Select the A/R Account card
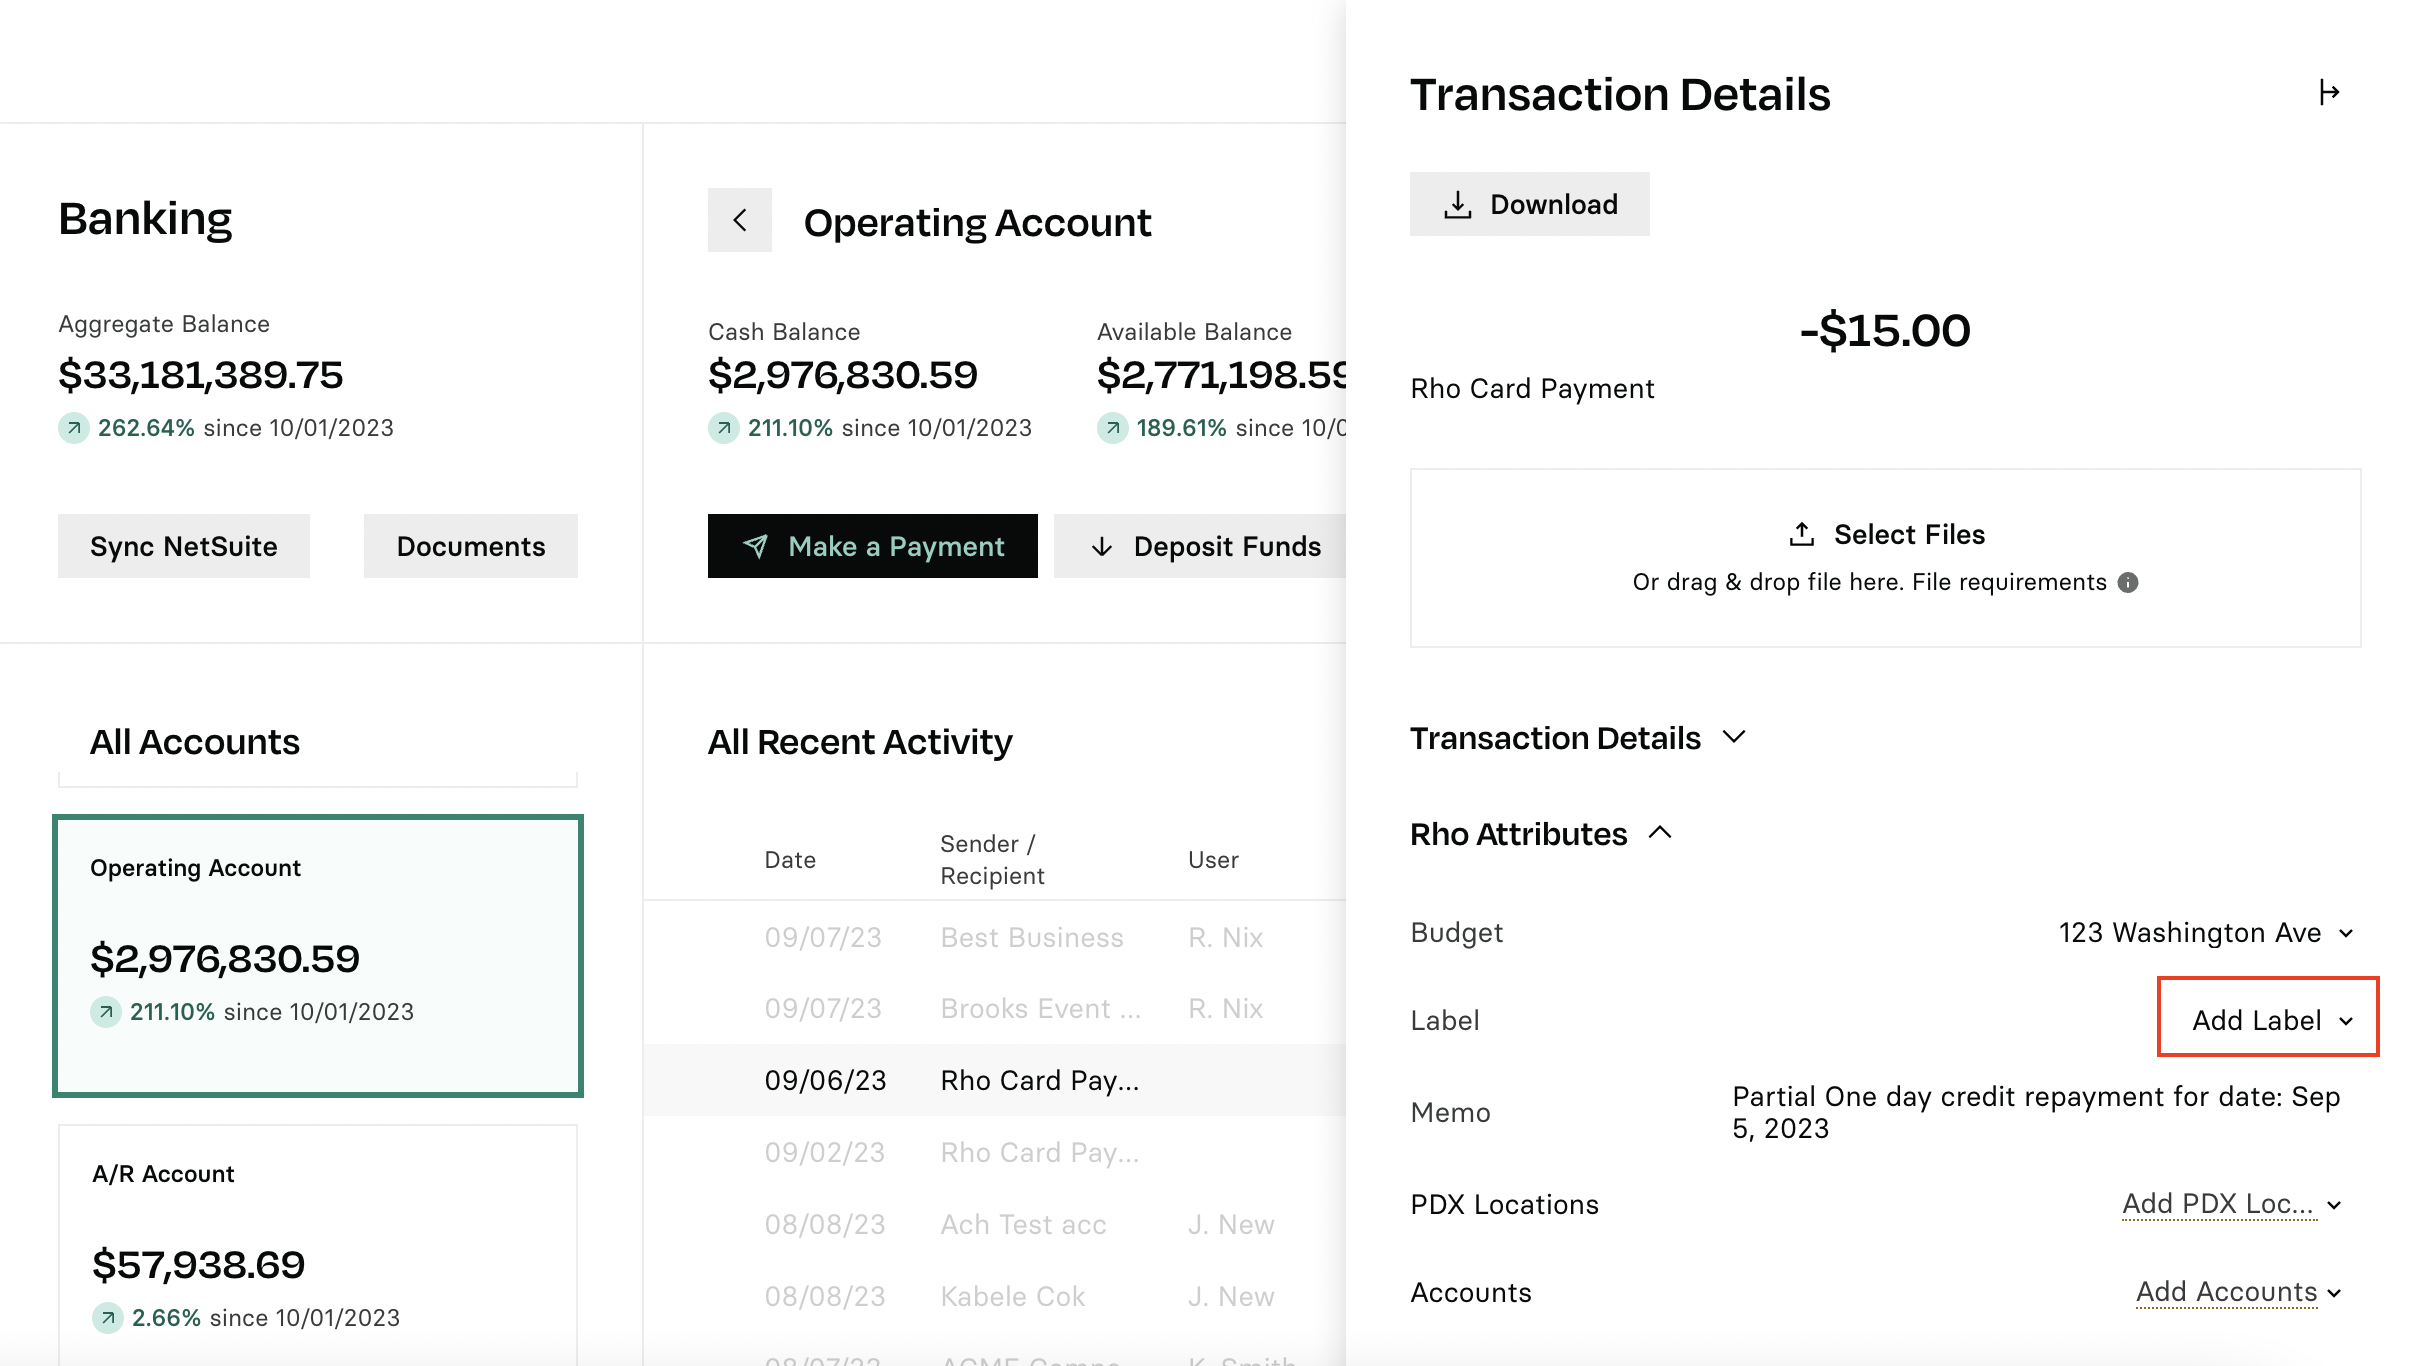The width and height of the screenshot is (2410, 1366). coord(318,1245)
